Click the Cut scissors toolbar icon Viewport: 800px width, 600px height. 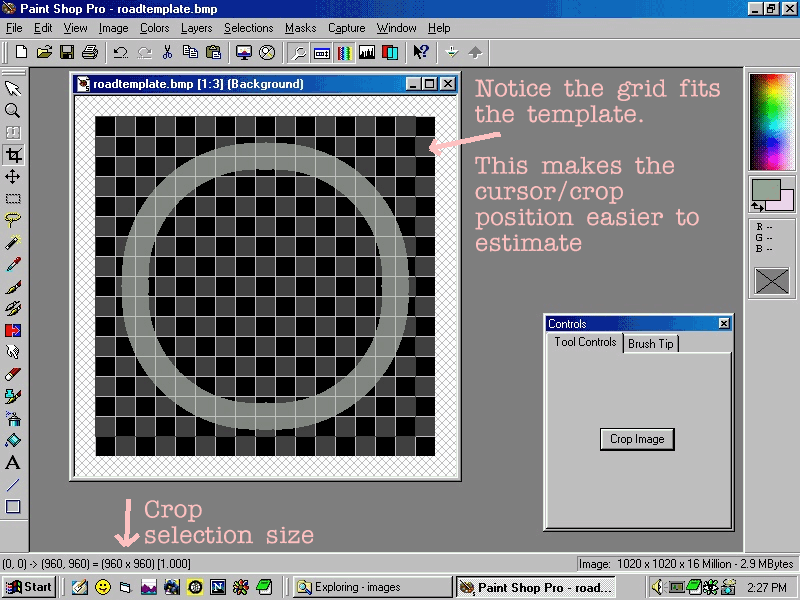click(x=167, y=52)
